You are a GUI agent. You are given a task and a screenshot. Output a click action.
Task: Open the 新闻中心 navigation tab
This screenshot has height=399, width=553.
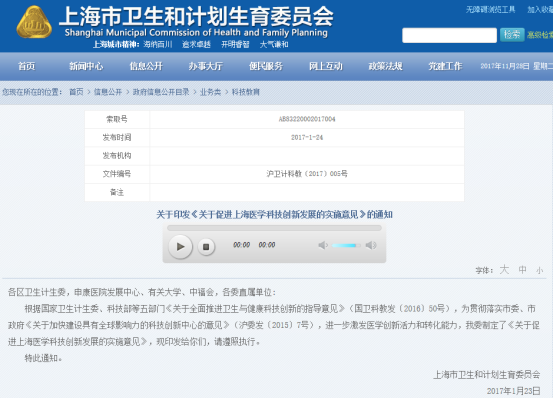(86, 66)
